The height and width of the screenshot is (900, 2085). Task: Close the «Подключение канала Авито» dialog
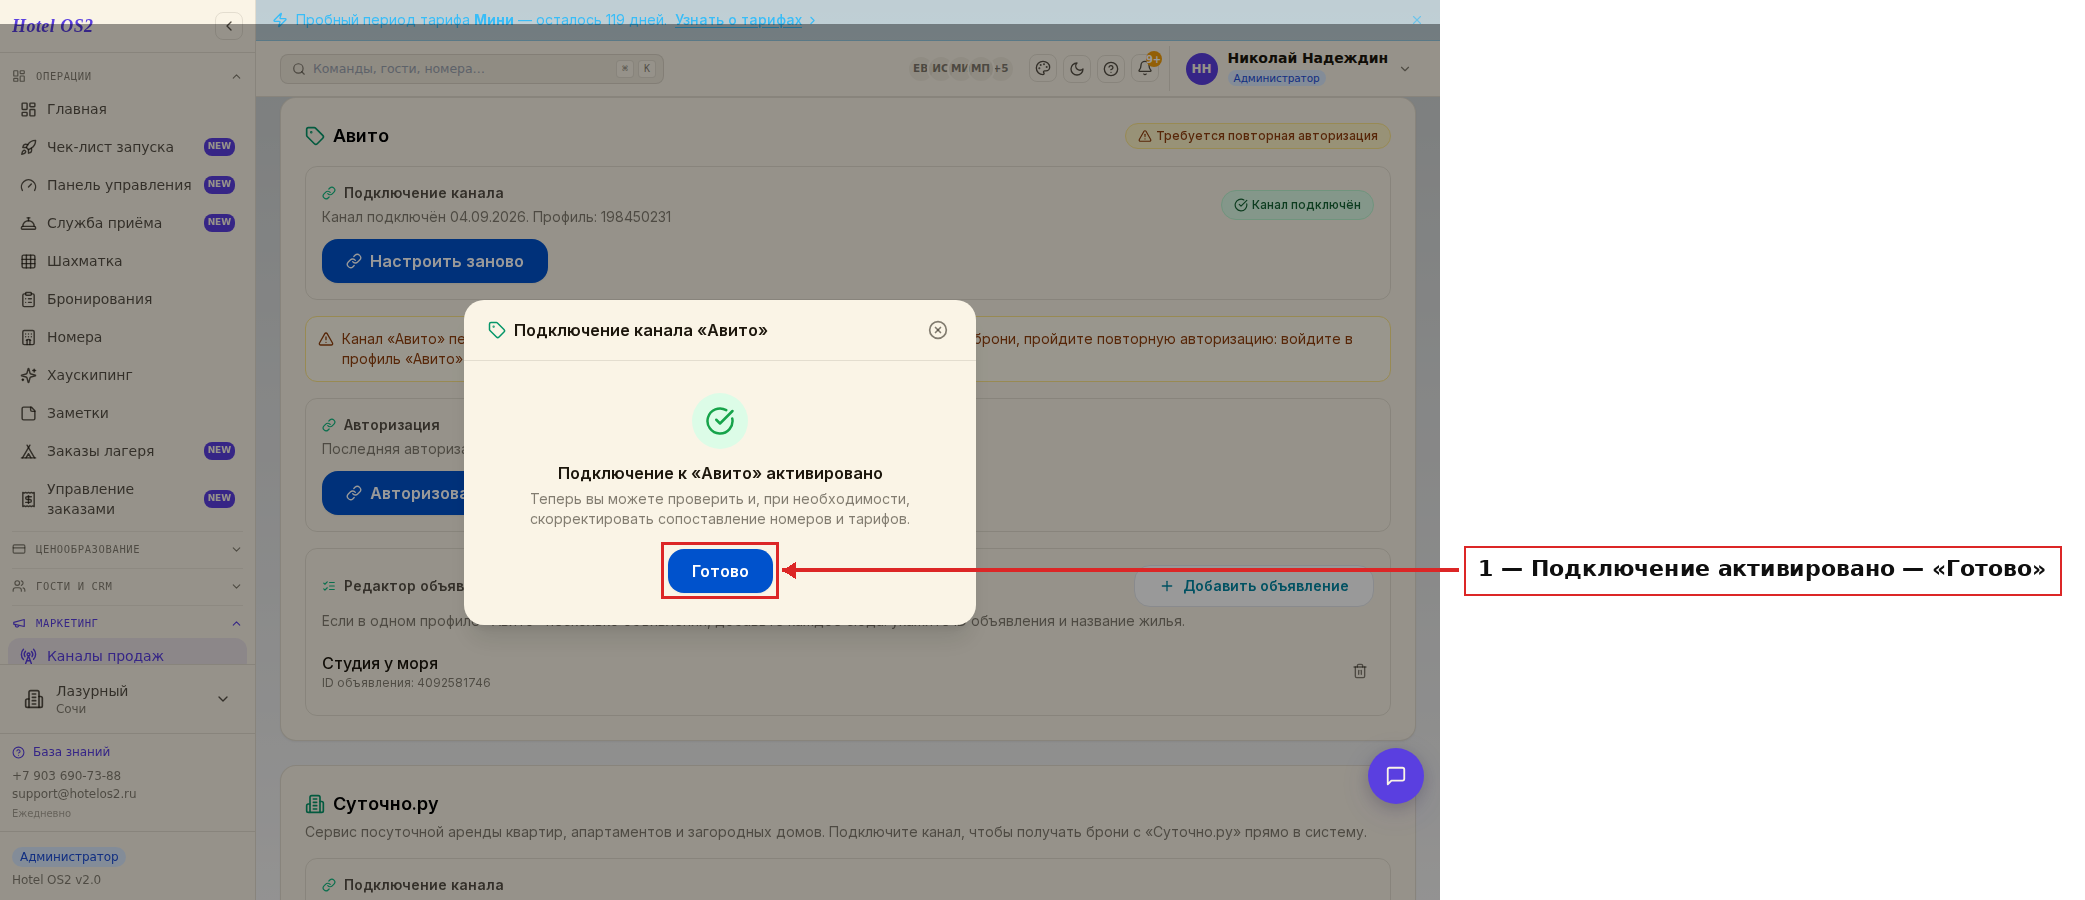938,330
